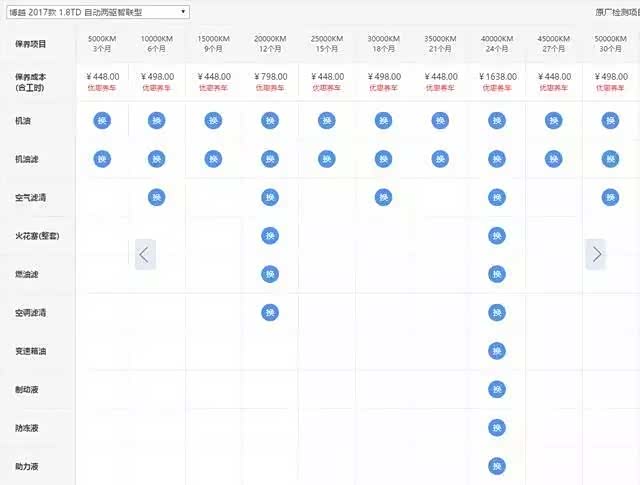640x485 pixels.
Task: Click the 空气滤清 replace icon under 30000KM
Action: 384,197
